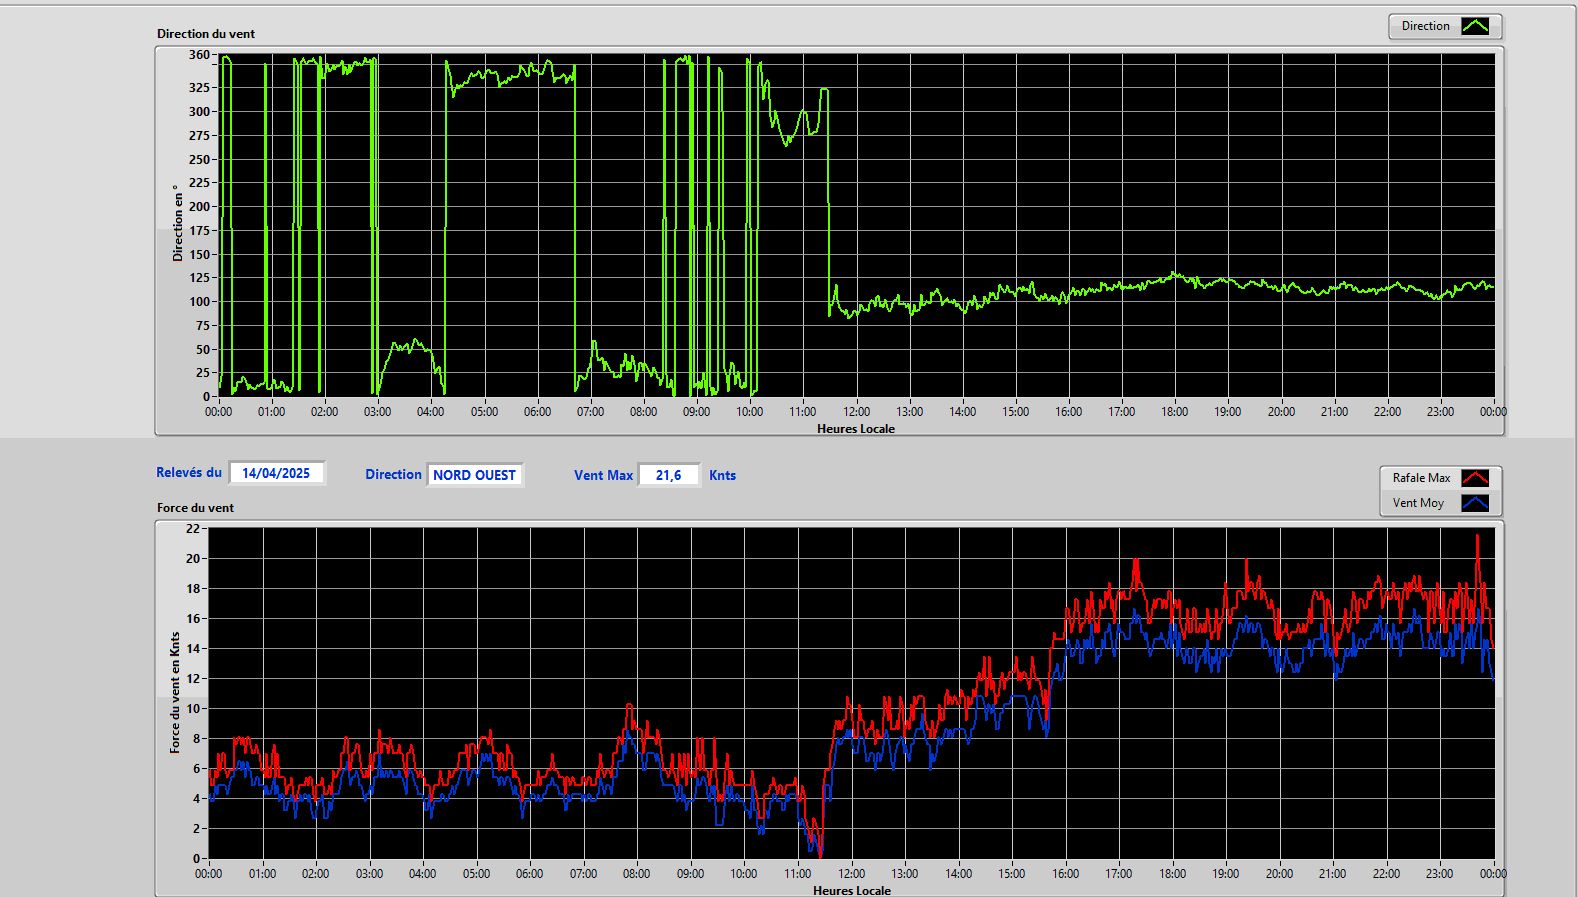Click the 'Knts' unit label
1578x897 pixels.
[x=722, y=475]
